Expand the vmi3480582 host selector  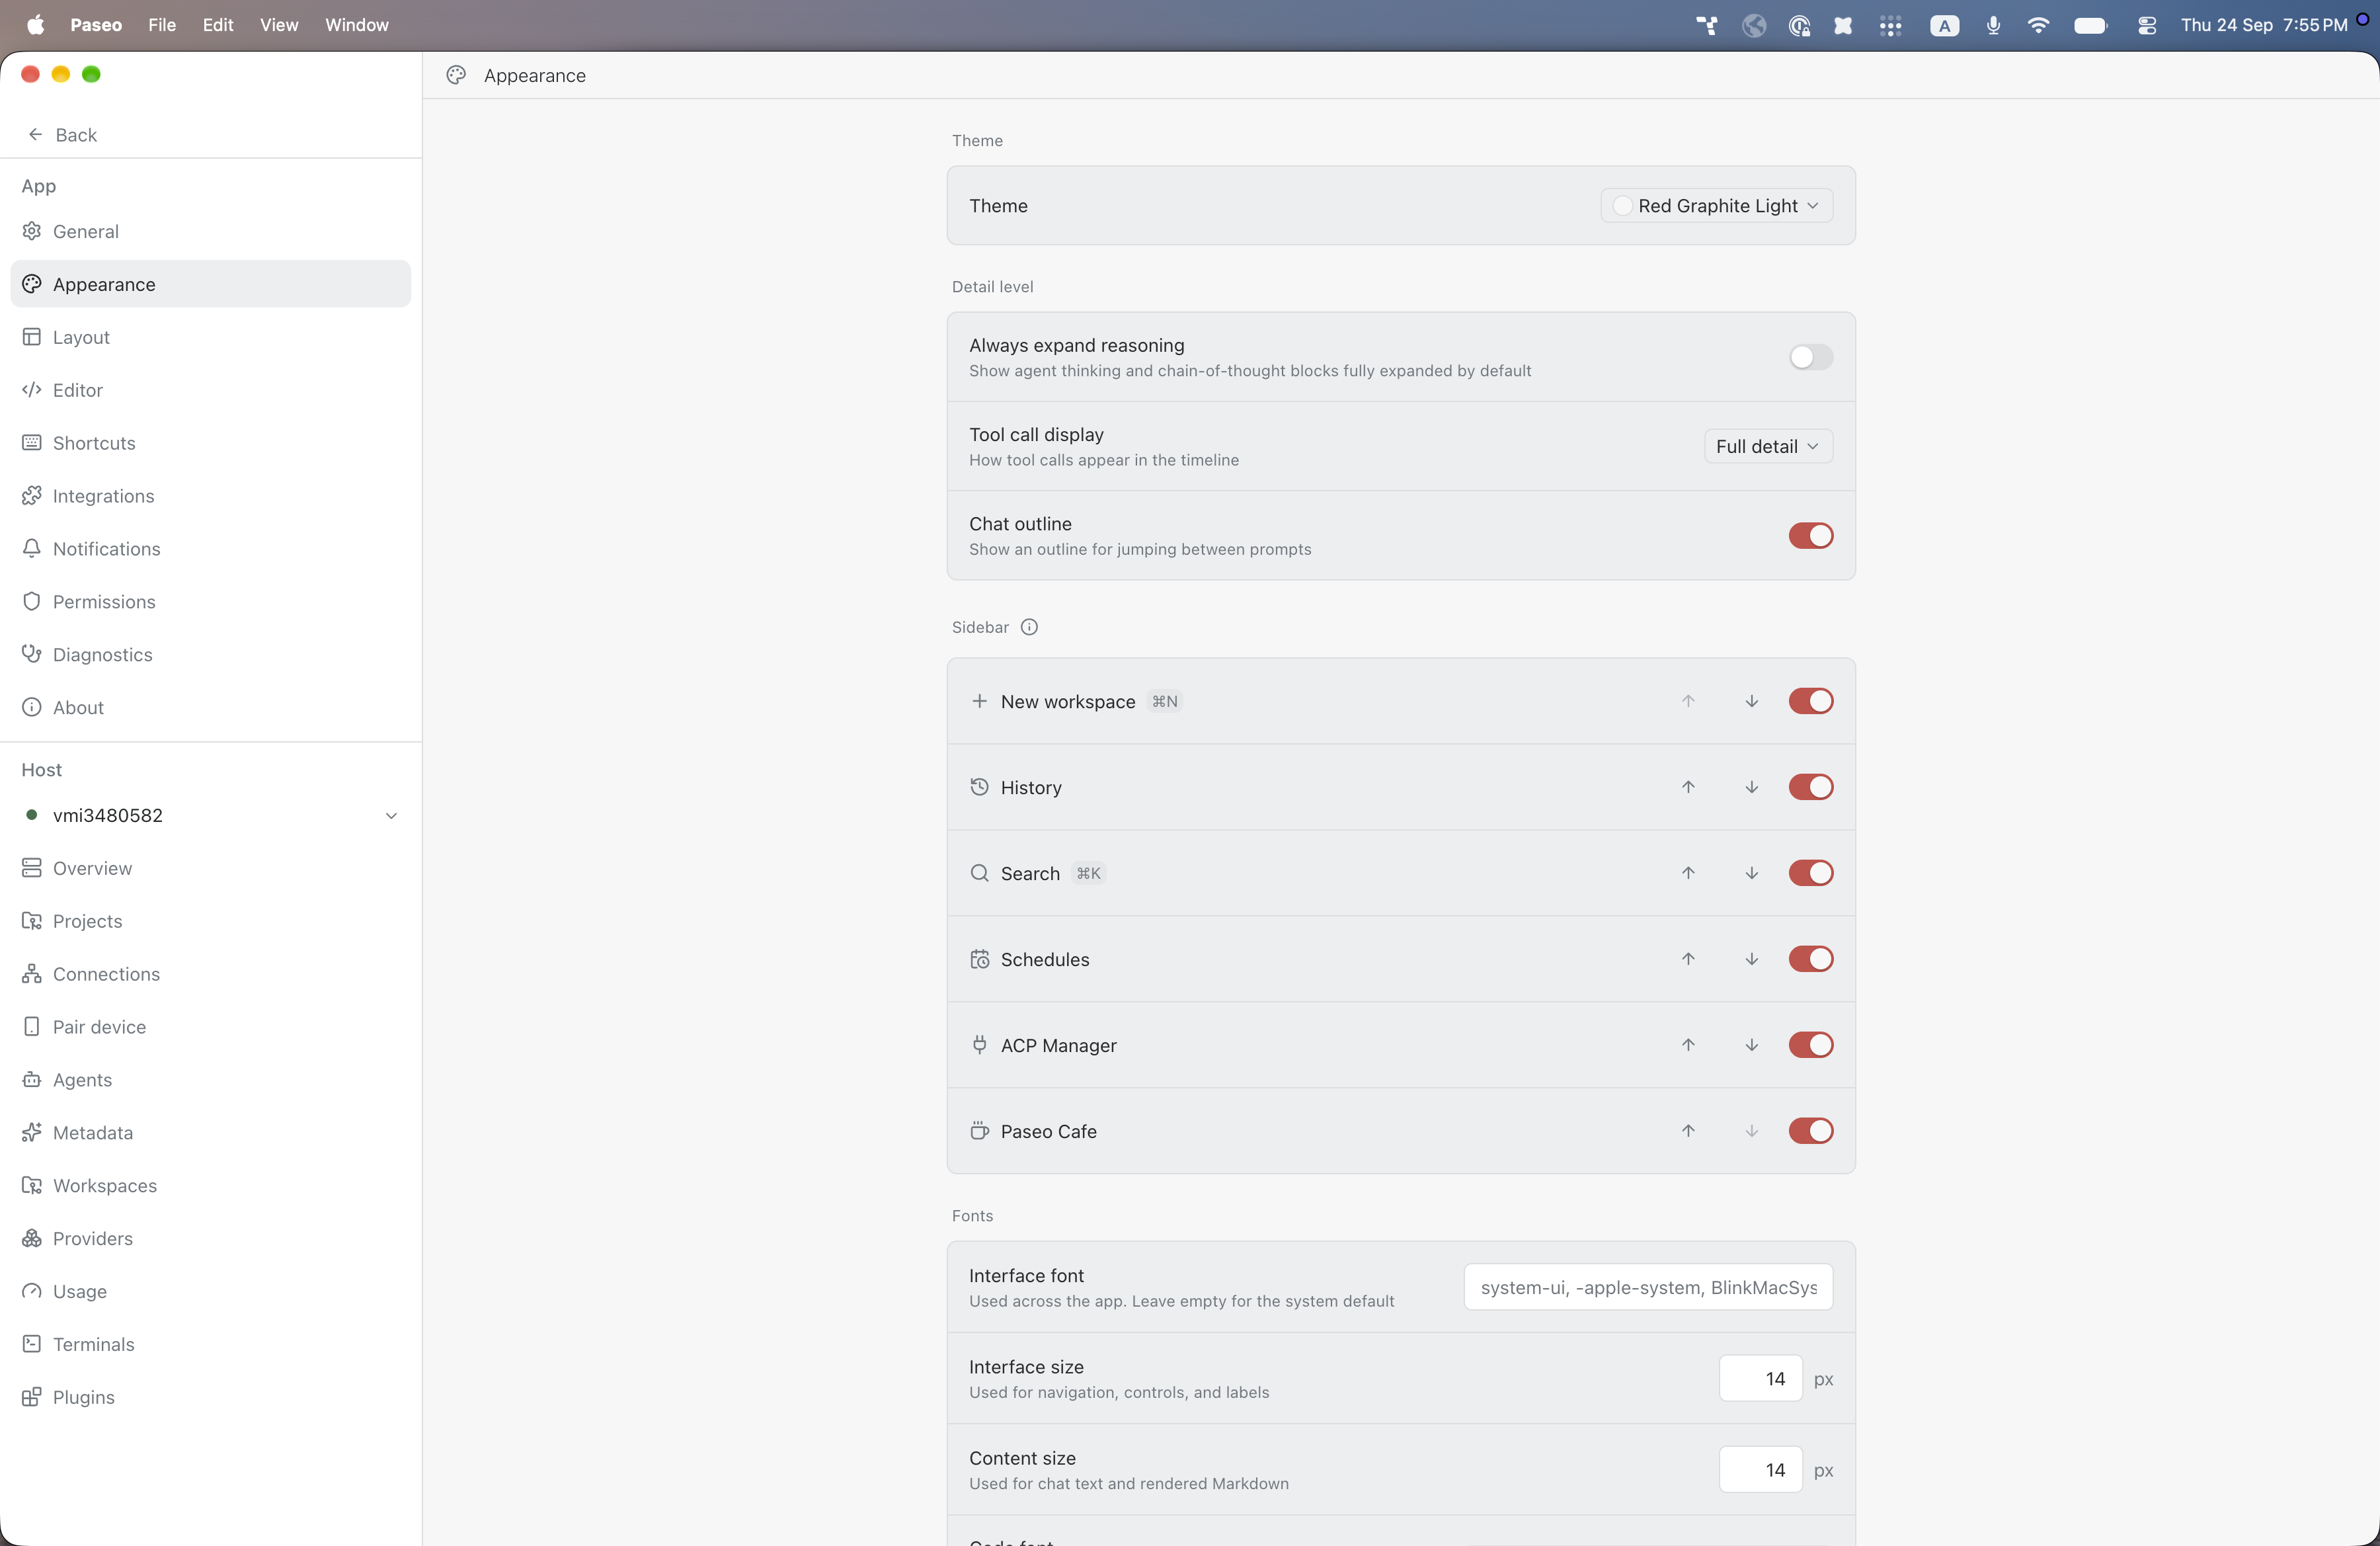(210, 815)
